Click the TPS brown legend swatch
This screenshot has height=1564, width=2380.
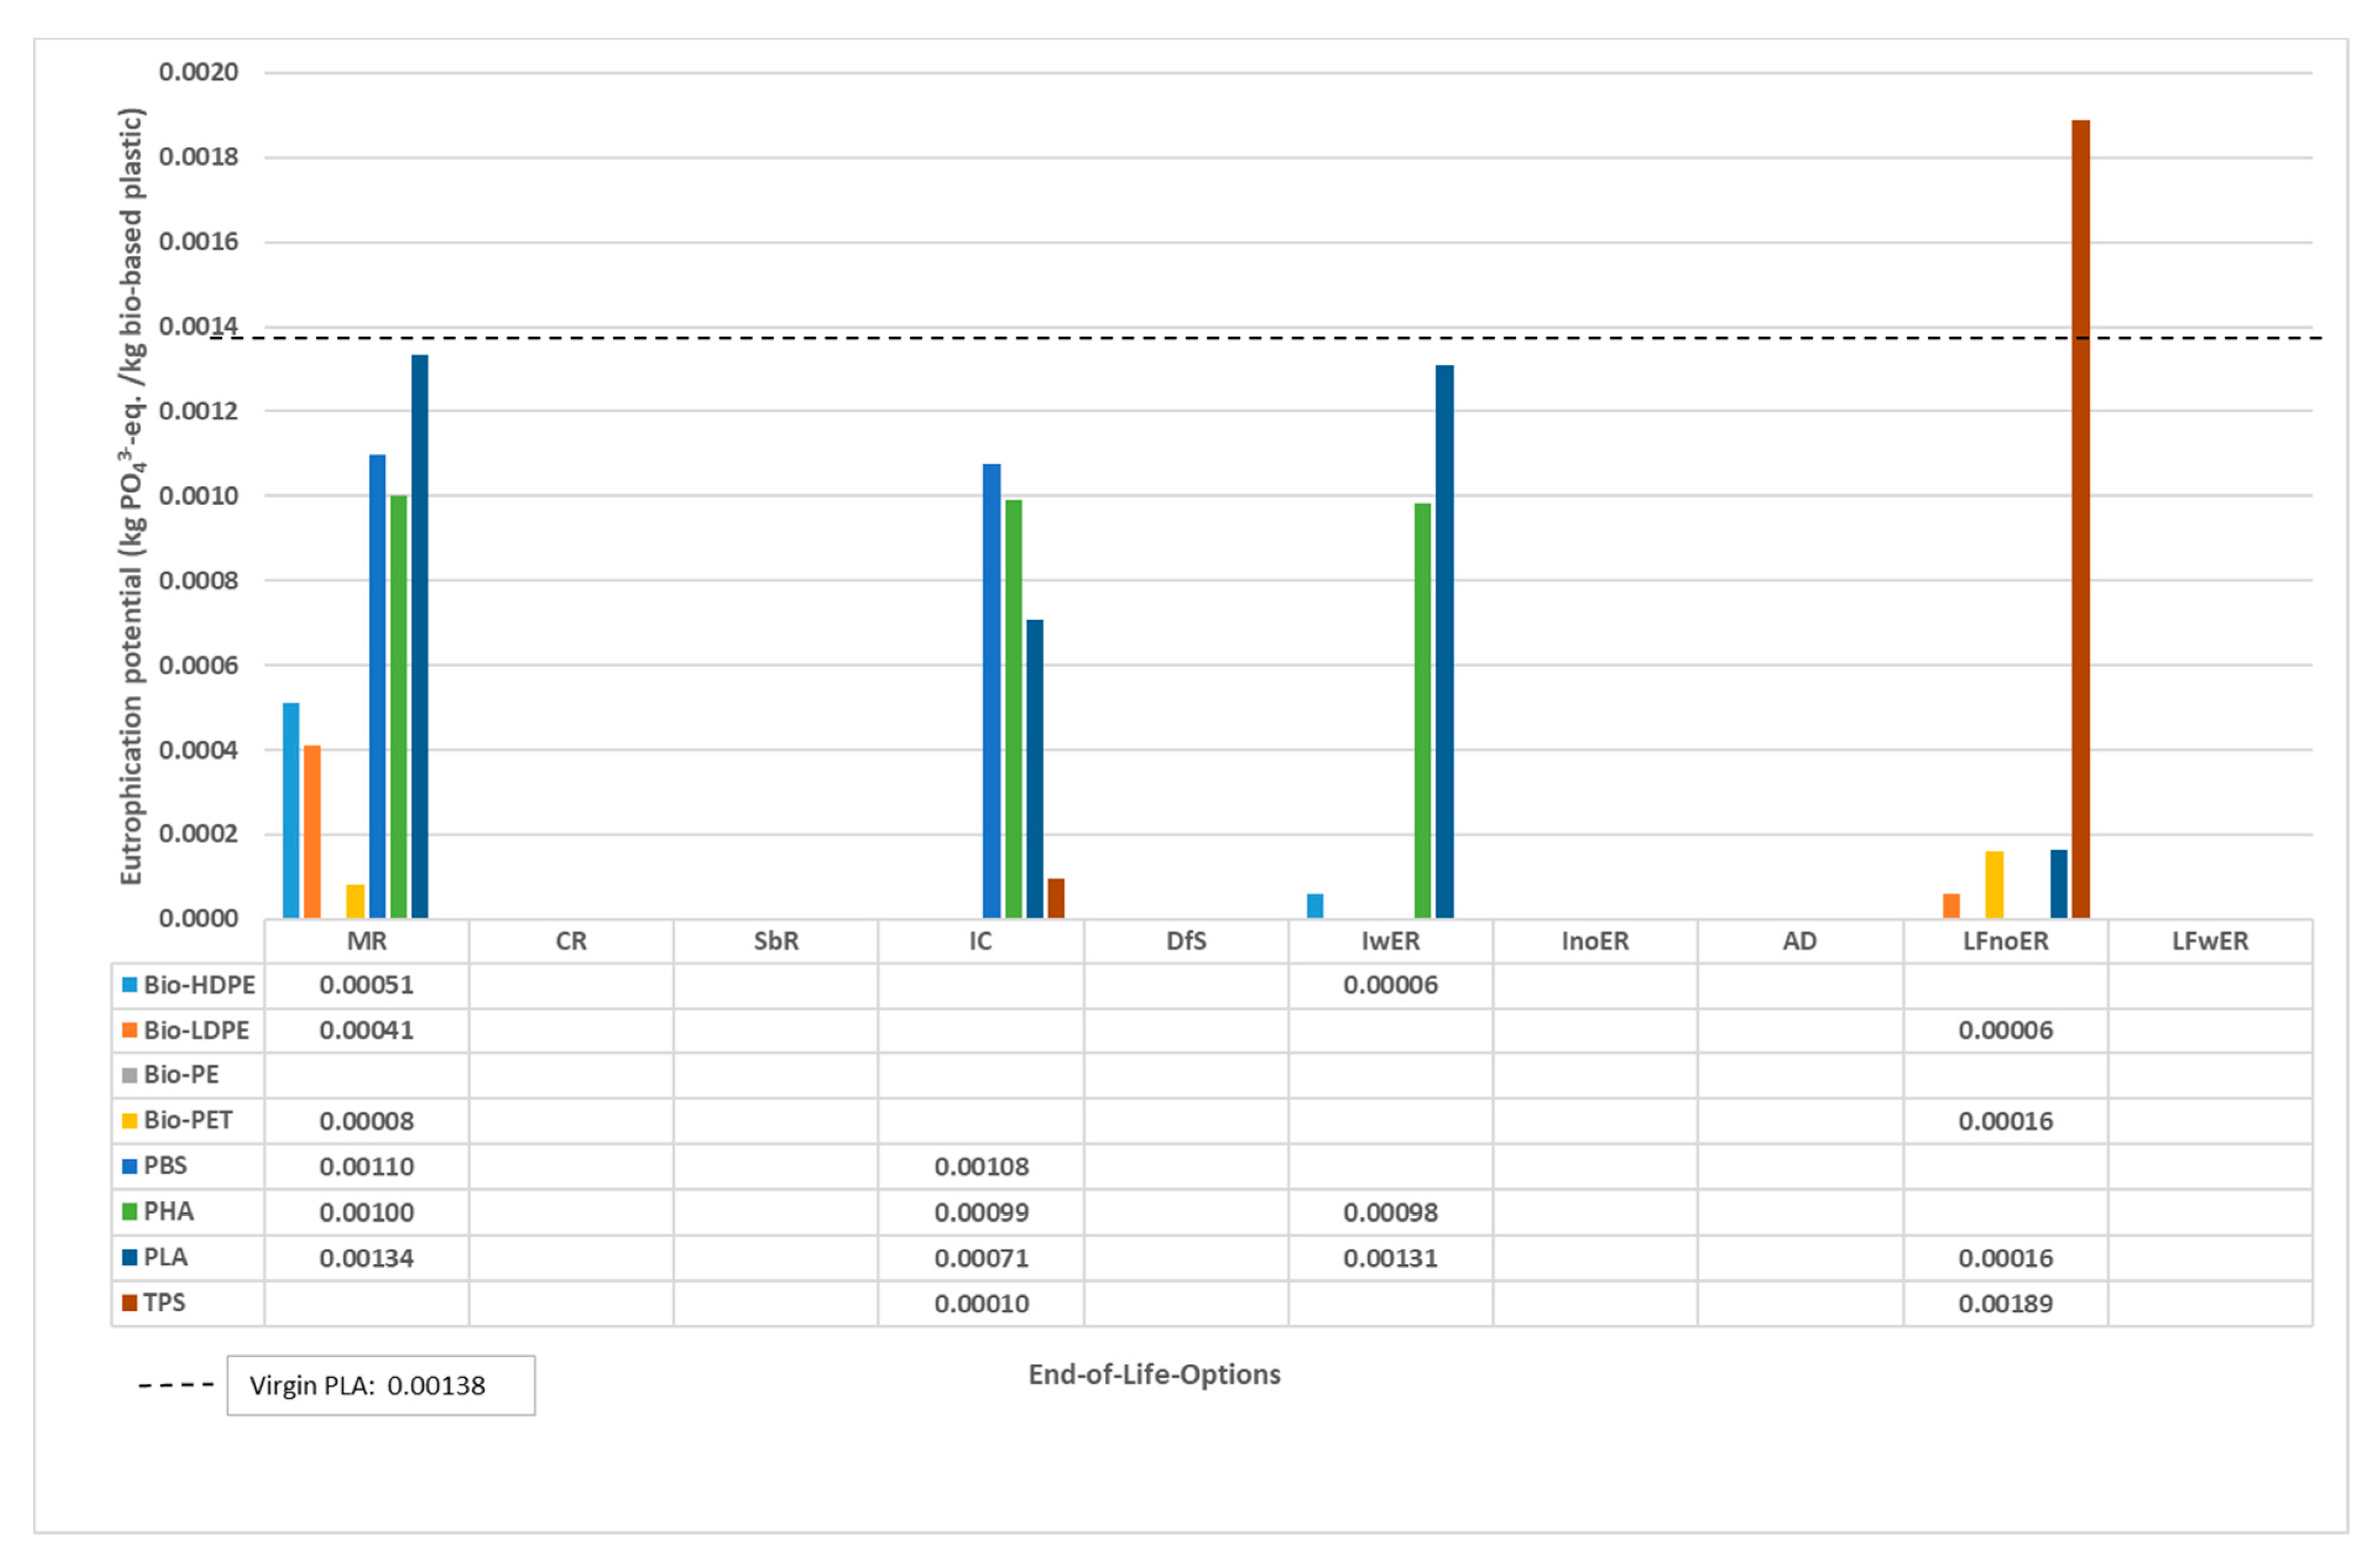(x=129, y=1303)
